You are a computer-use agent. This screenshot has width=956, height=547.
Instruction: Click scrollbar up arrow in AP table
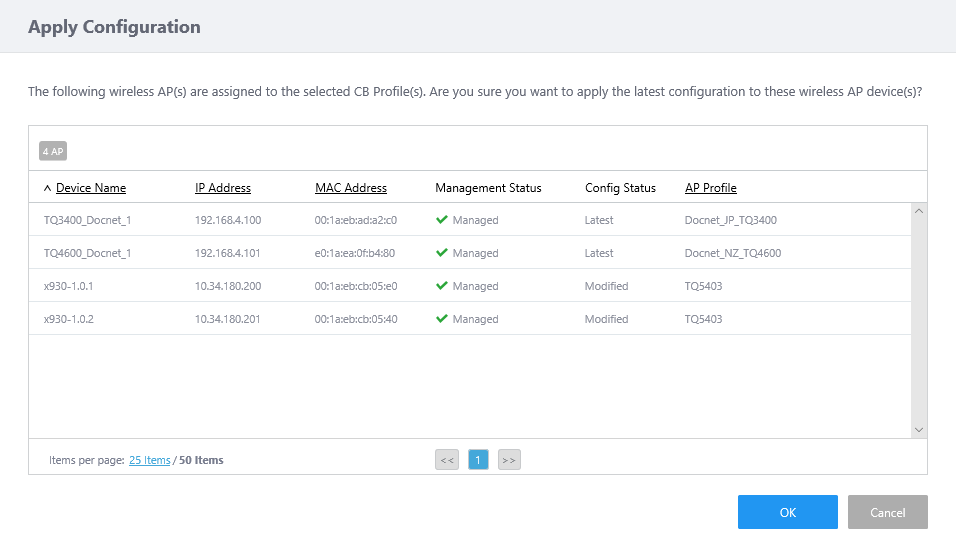coord(919,211)
